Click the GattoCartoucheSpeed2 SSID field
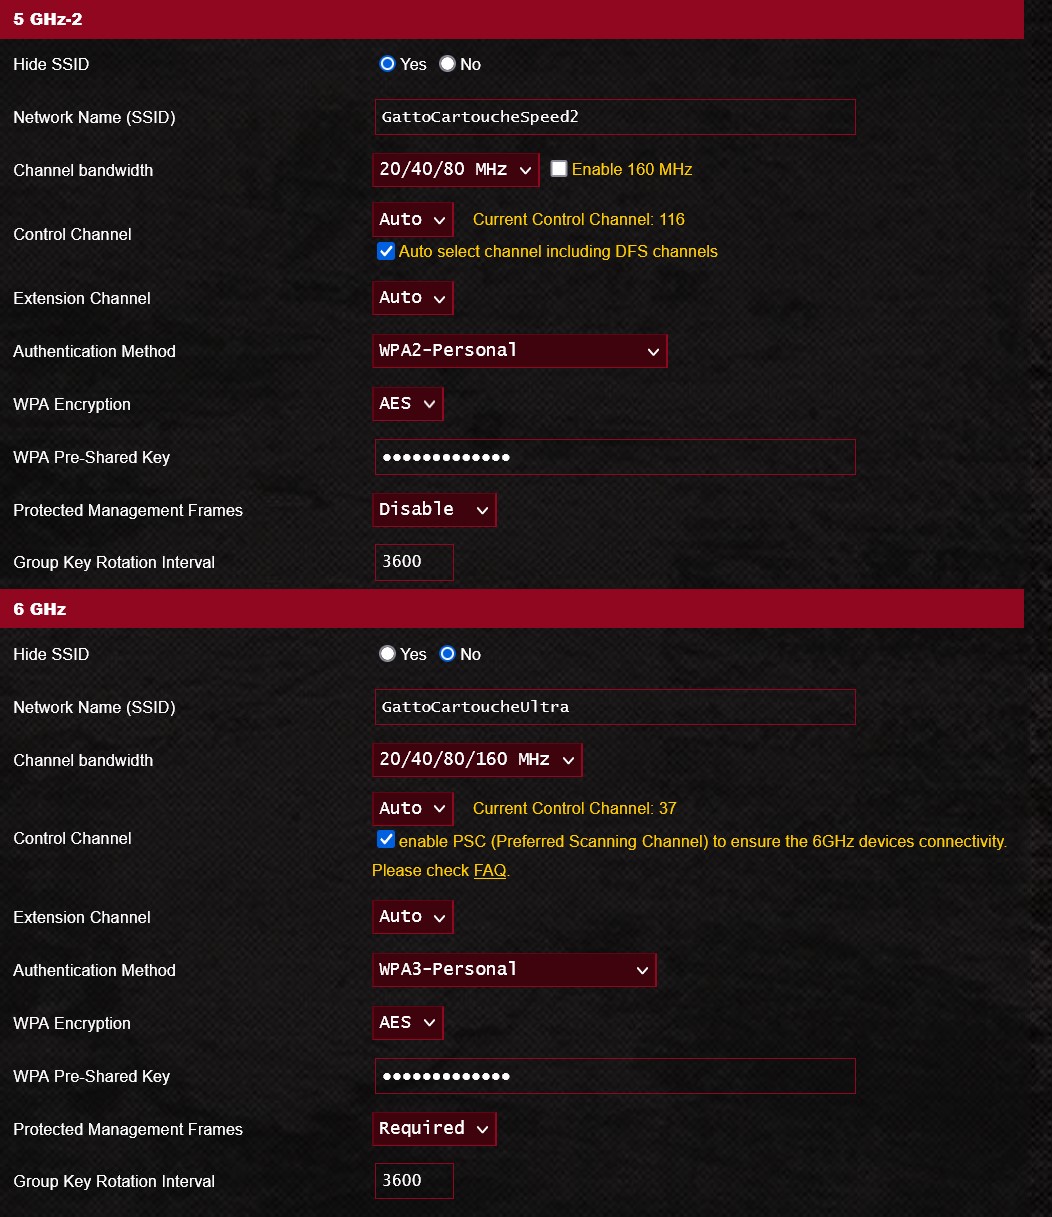The height and width of the screenshot is (1217, 1052). click(615, 117)
